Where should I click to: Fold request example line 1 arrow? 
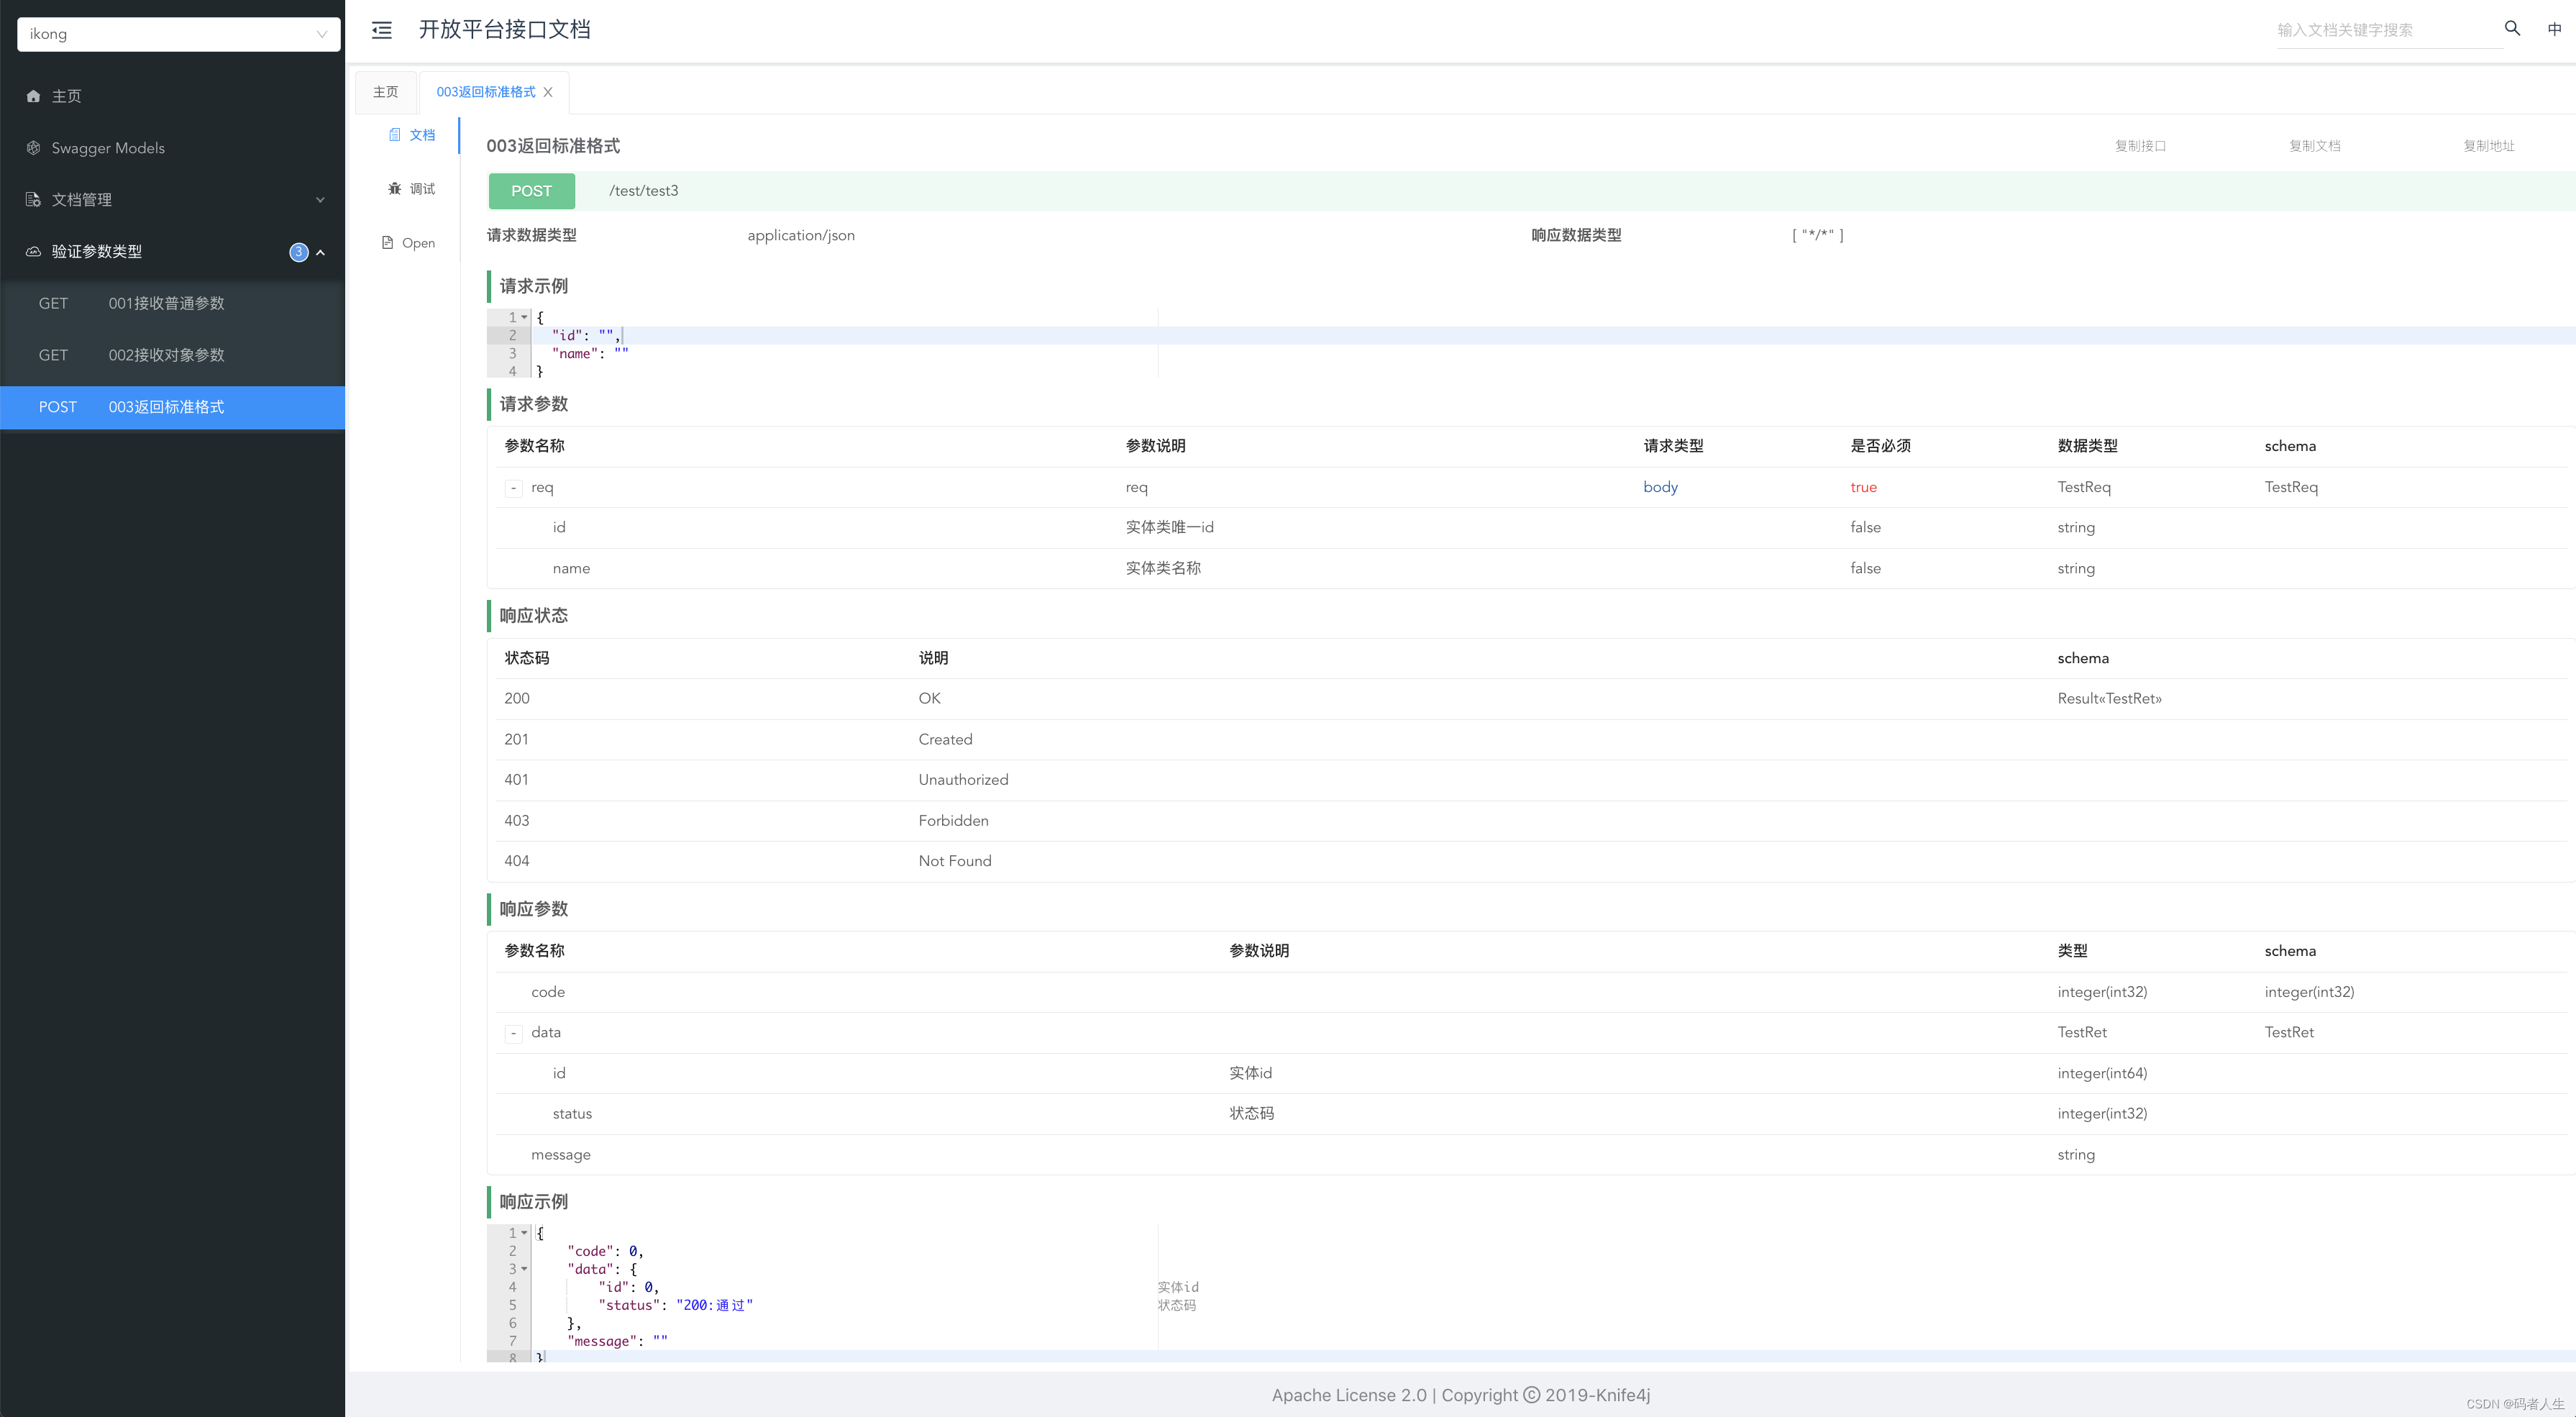(x=524, y=317)
